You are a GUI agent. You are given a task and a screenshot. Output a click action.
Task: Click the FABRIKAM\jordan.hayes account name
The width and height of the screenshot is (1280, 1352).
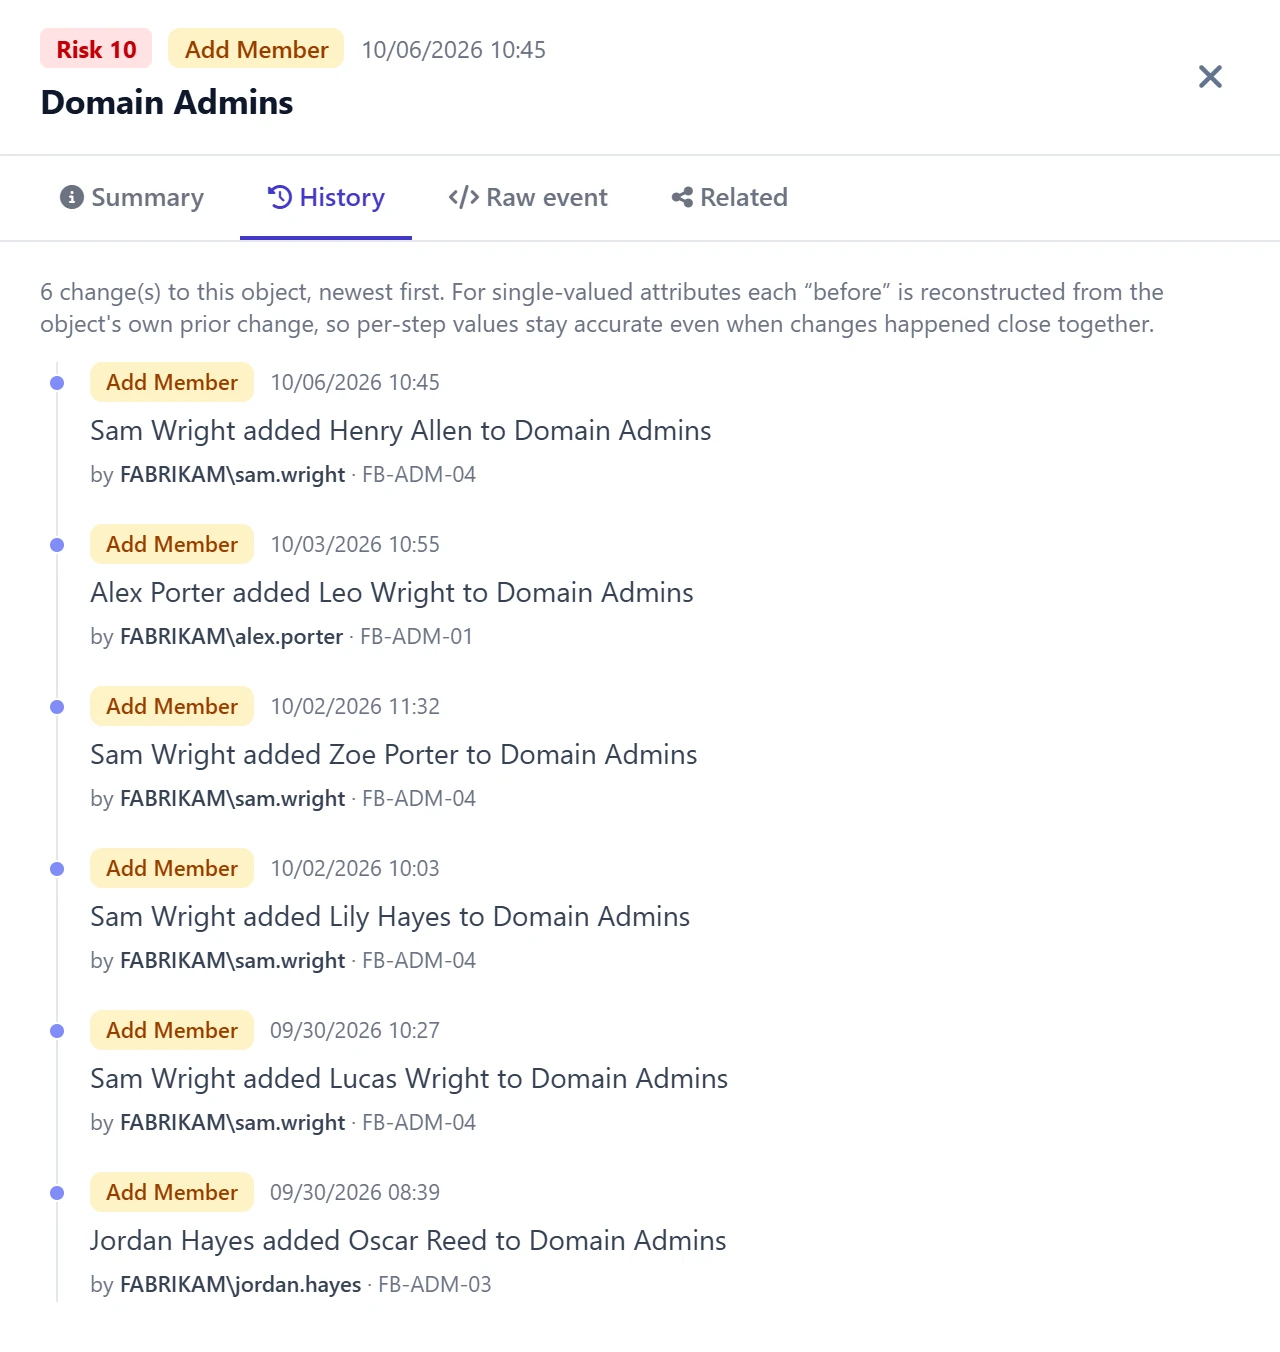click(240, 1285)
